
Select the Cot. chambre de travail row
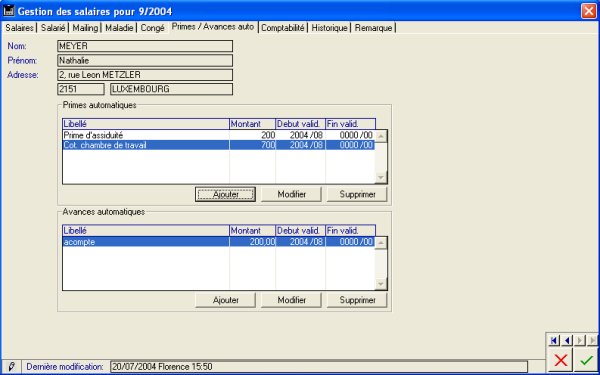click(218, 145)
